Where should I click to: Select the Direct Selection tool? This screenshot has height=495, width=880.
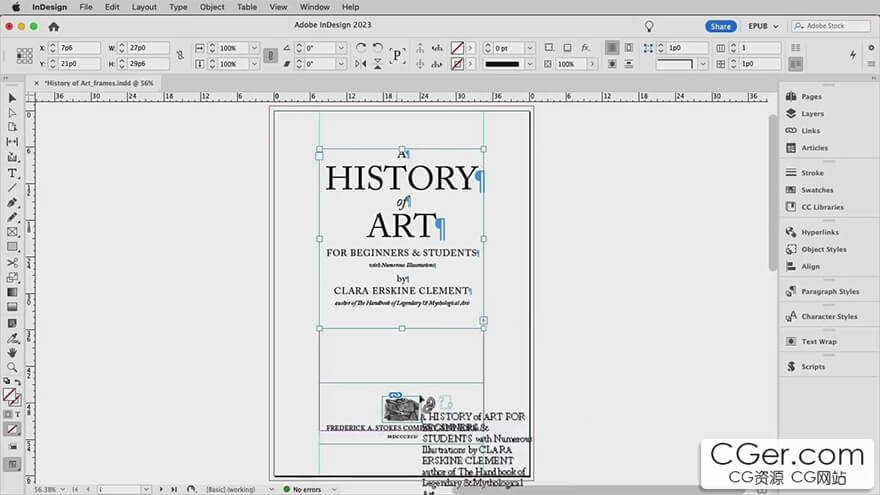[12, 113]
